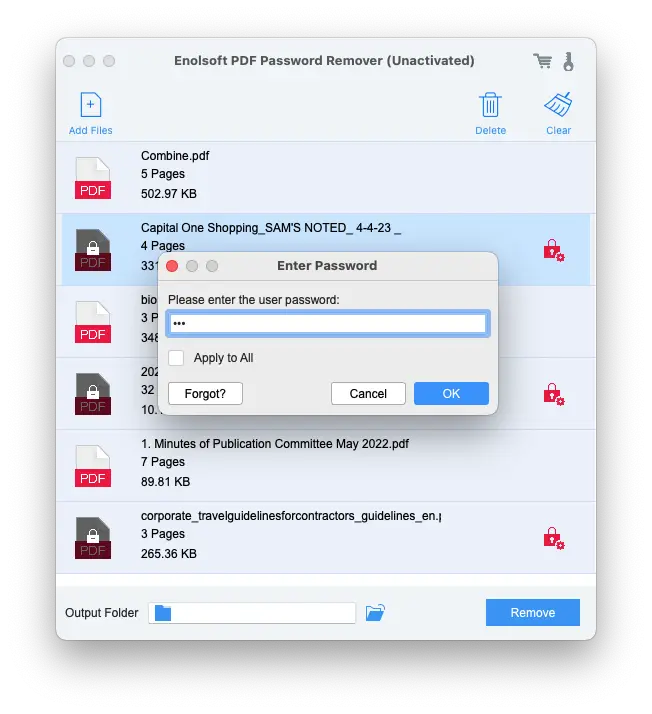Click the Delete trash icon
Image resolution: width=652 pixels, height=714 pixels.
(x=490, y=105)
